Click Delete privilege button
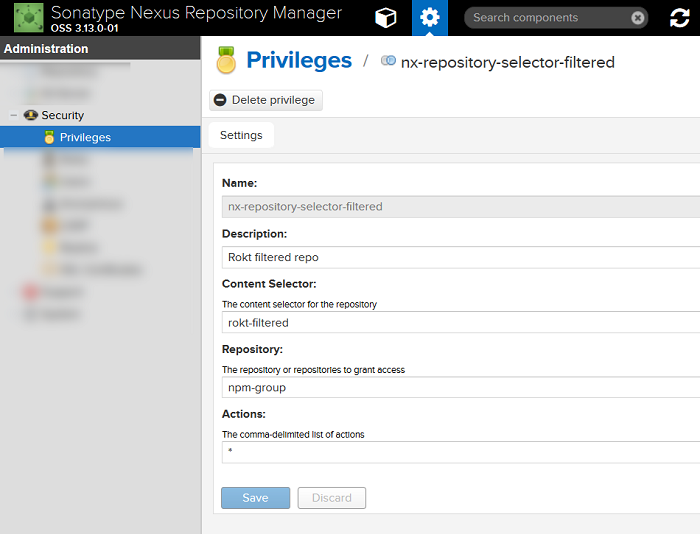The height and width of the screenshot is (534, 700). click(x=266, y=100)
